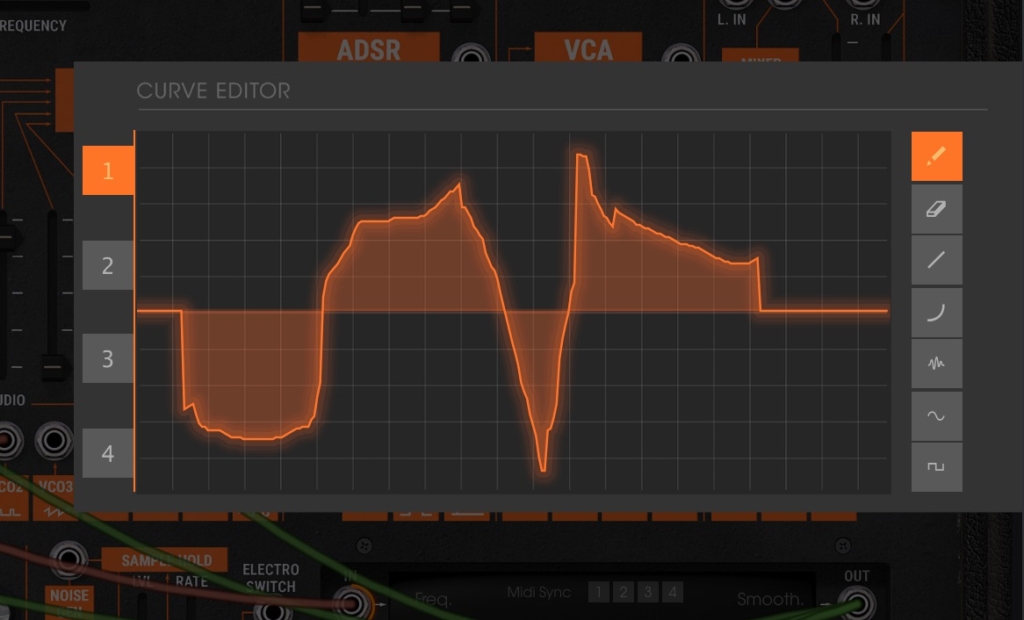The height and width of the screenshot is (620, 1024).
Task: Click the curve peak in the editor grid
Action: (x=581, y=155)
